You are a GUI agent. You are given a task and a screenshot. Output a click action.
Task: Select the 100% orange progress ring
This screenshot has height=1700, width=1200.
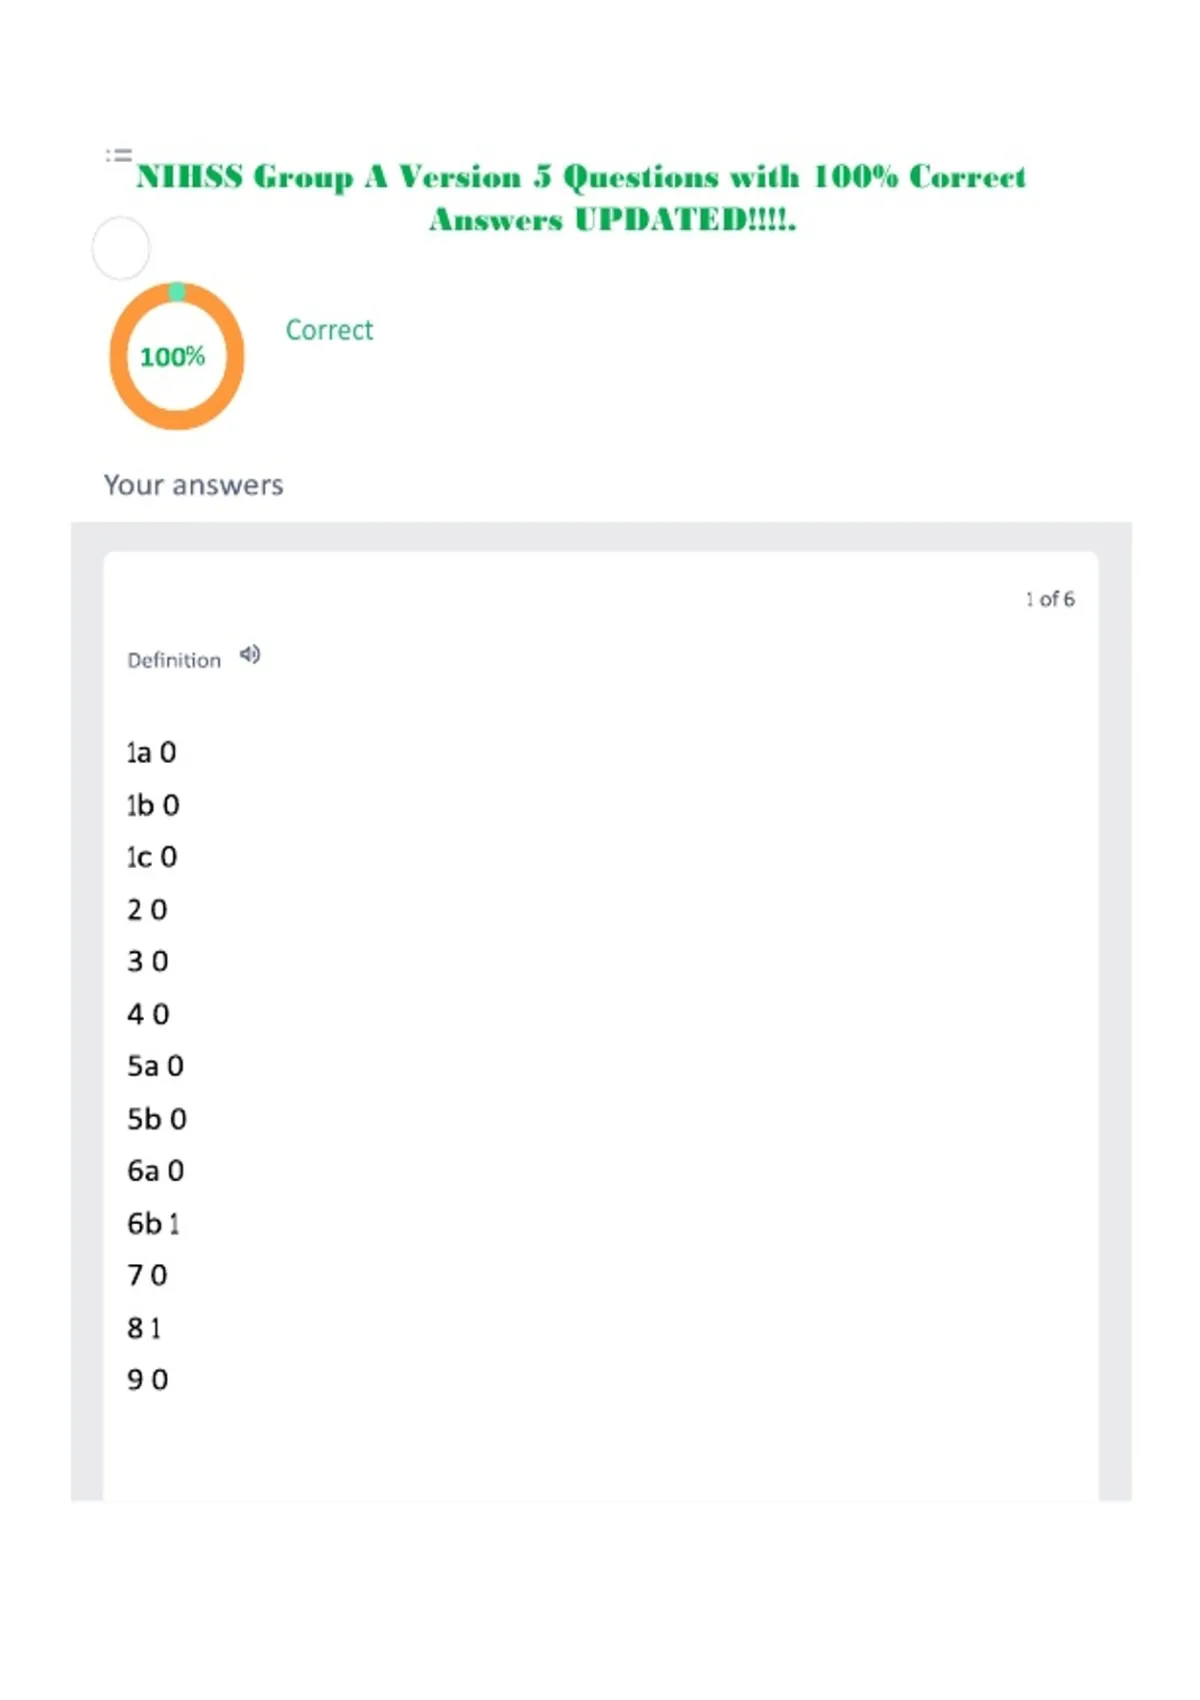point(177,356)
